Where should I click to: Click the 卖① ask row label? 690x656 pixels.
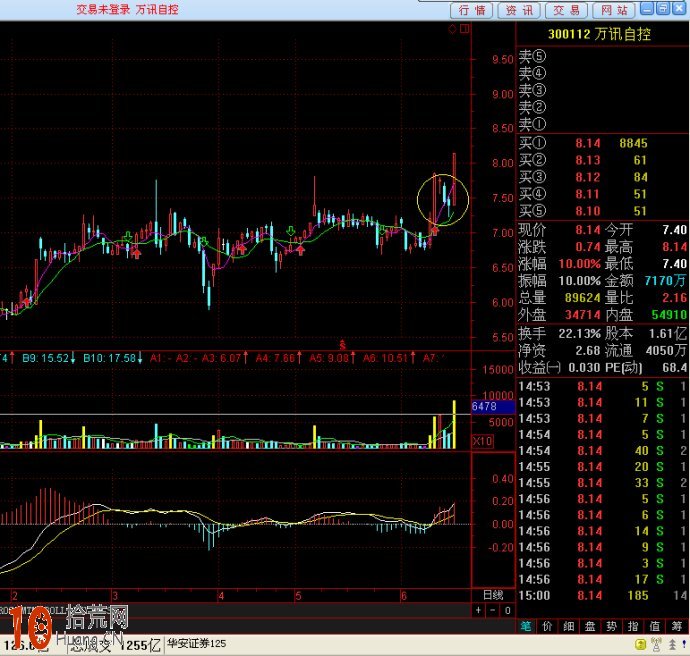pyautogui.click(x=532, y=124)
